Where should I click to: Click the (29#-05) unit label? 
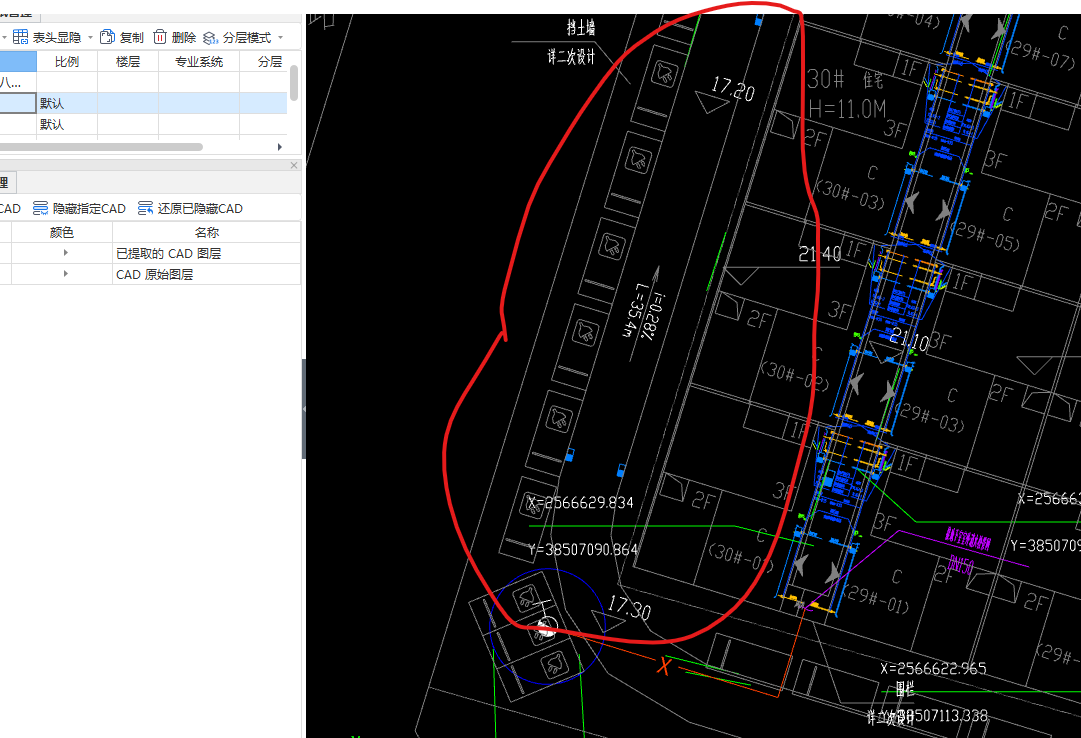(x=984, y=235)
